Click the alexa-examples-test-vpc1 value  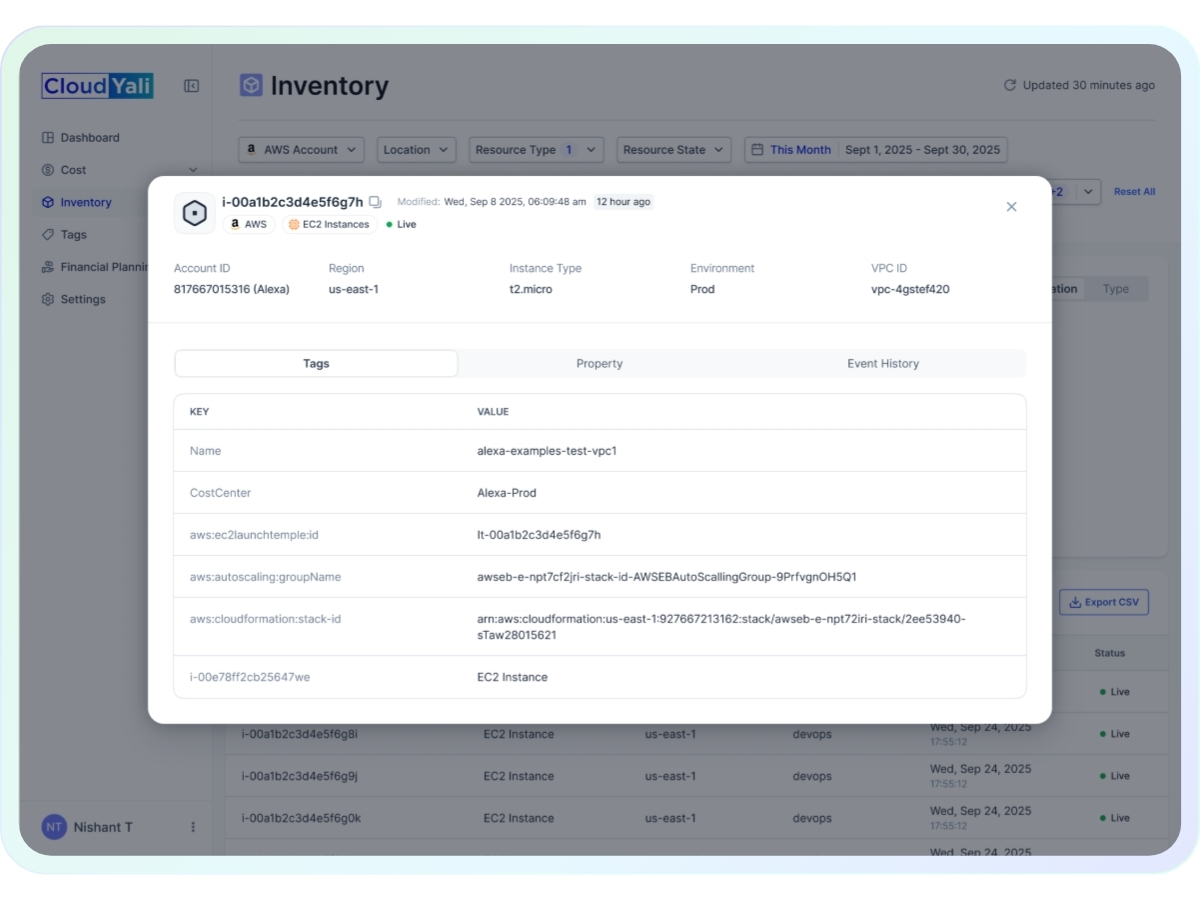coord(547,451)
